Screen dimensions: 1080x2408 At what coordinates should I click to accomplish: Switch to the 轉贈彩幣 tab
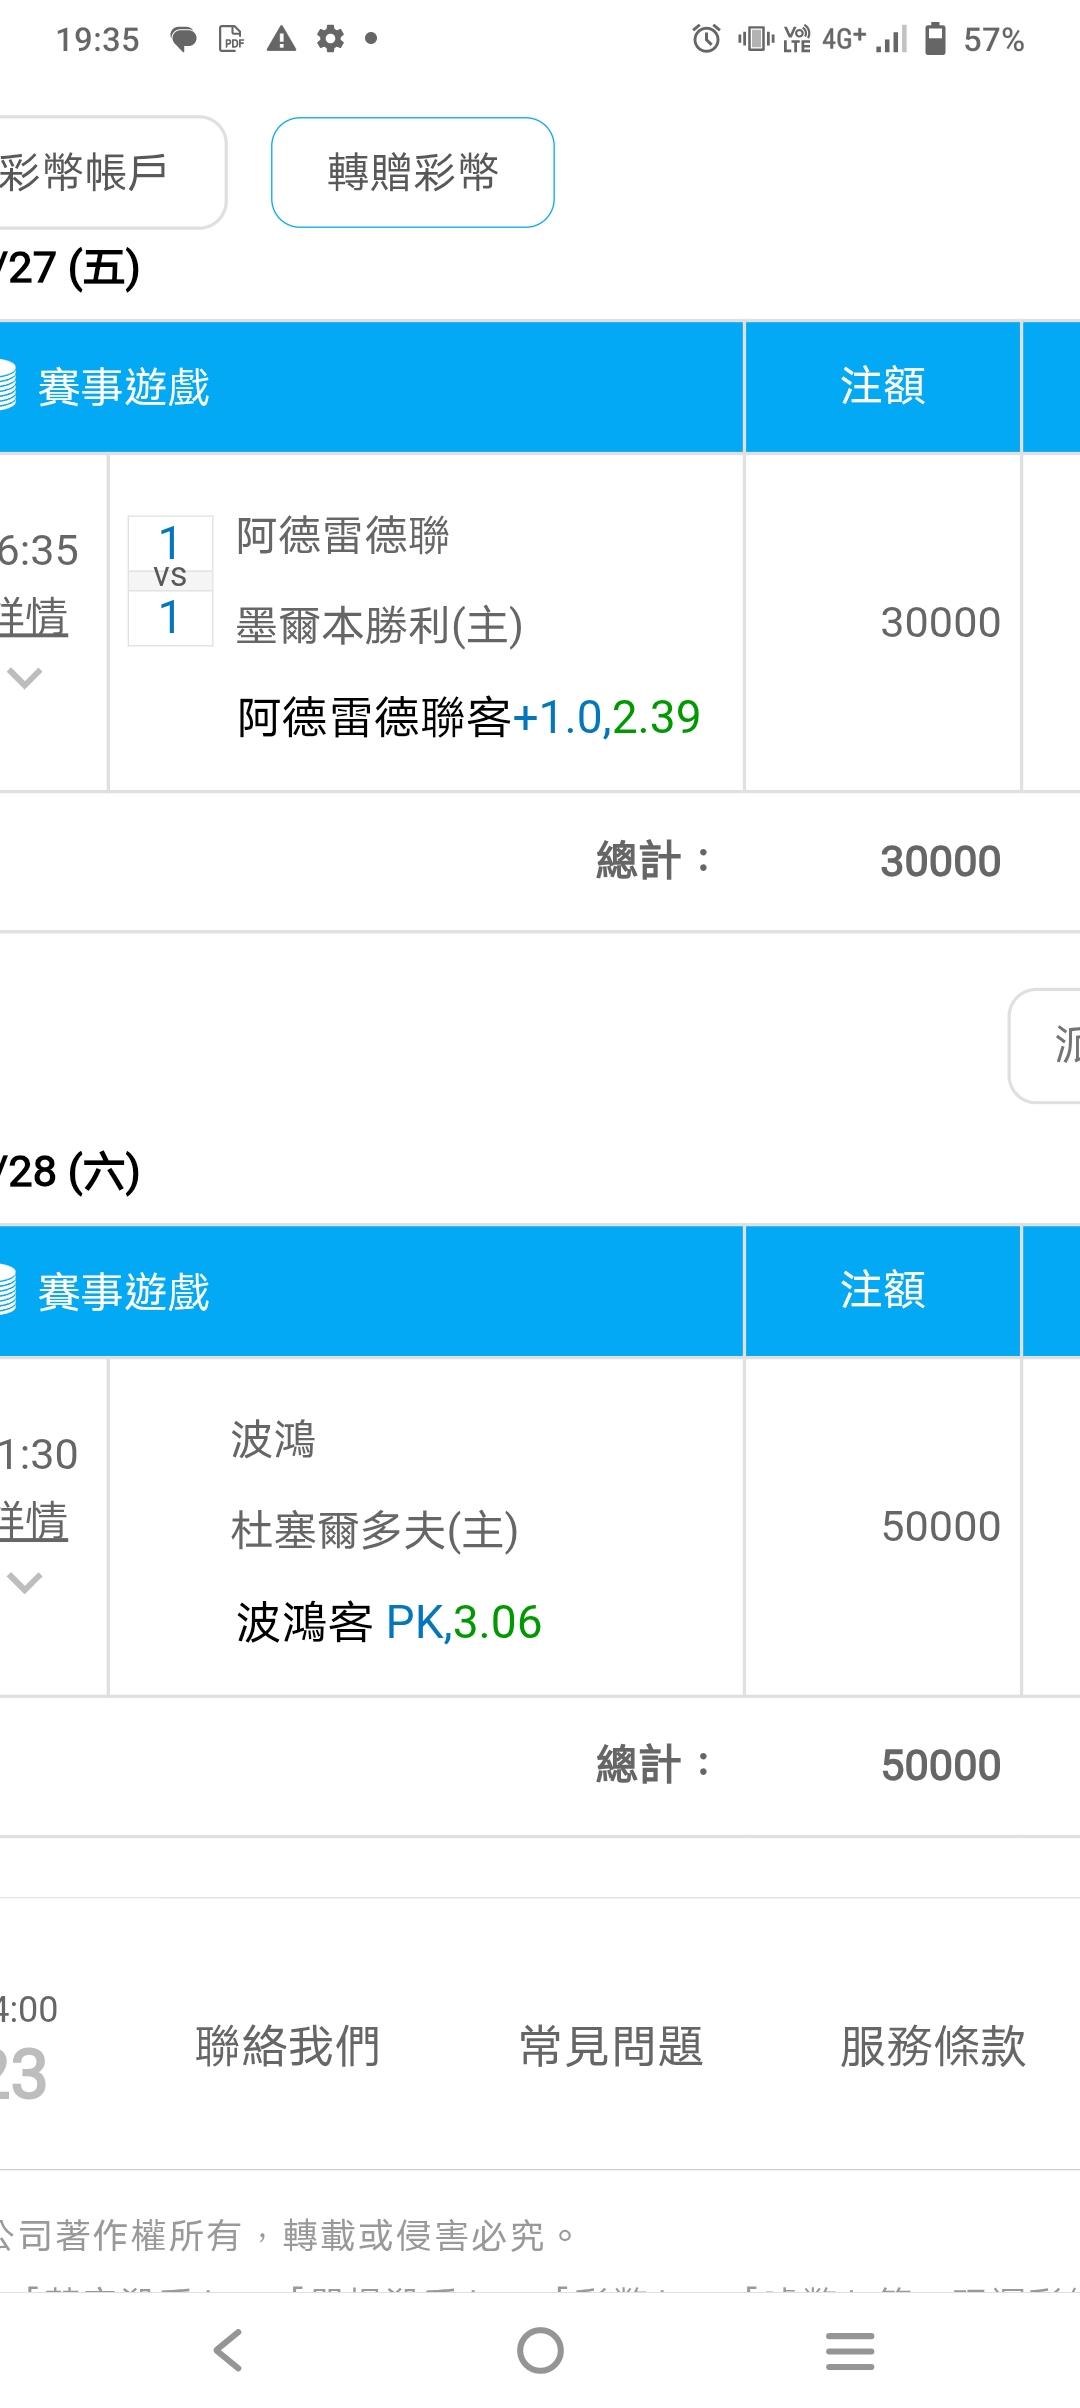click(x=412, y=172)
